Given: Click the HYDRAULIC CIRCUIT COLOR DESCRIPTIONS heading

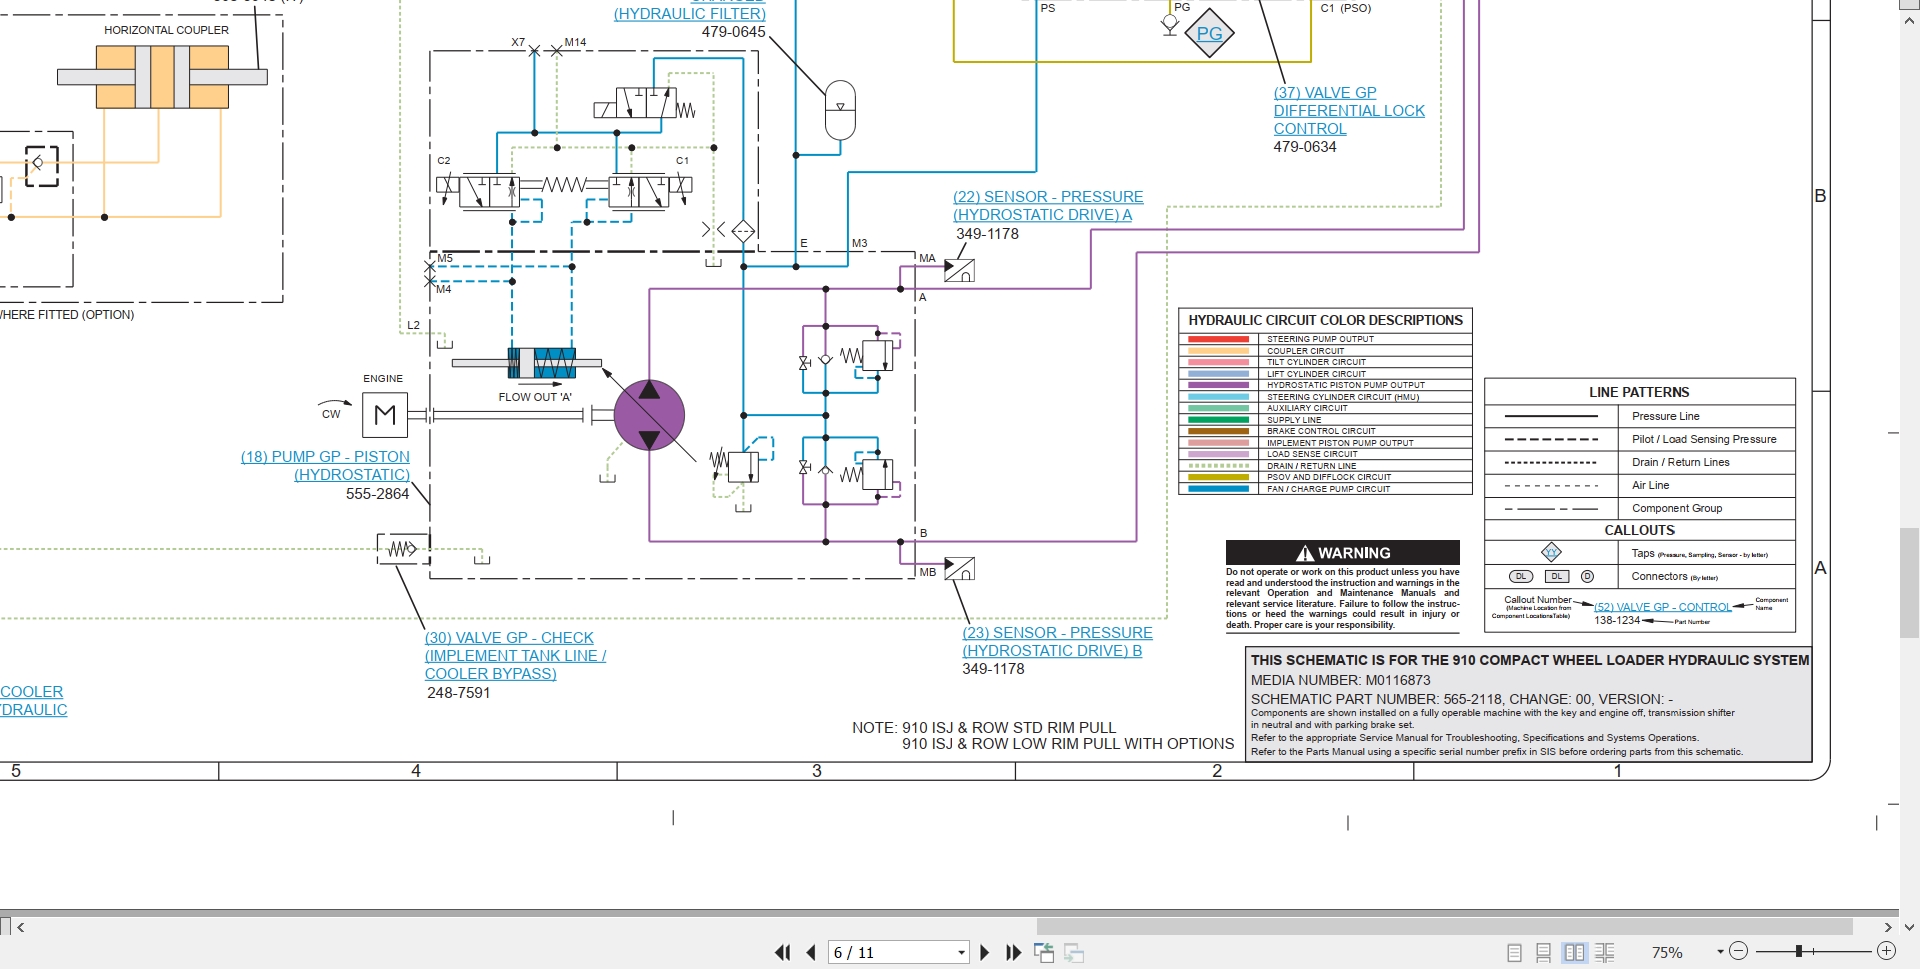Looking at the screenshot, I should point(1326,320).
